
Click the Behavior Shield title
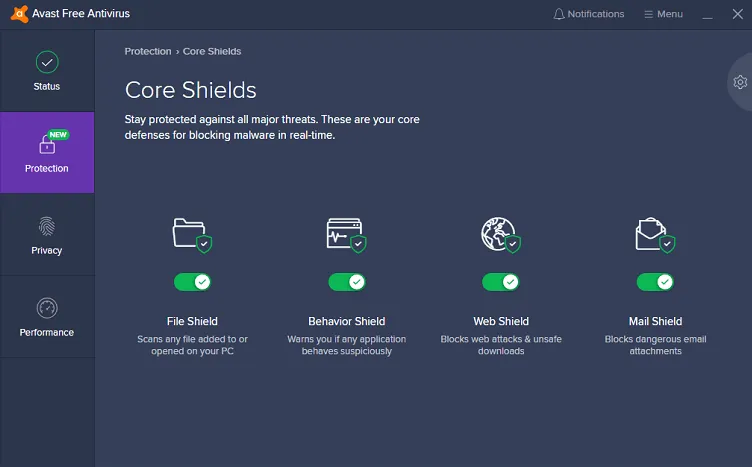pos(347,321)
